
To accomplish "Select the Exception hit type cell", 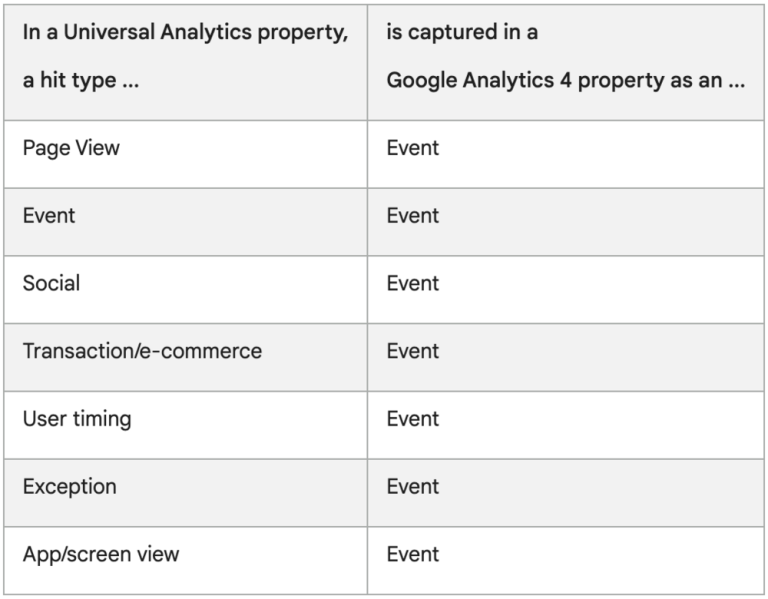I will [x=69, y=487].
